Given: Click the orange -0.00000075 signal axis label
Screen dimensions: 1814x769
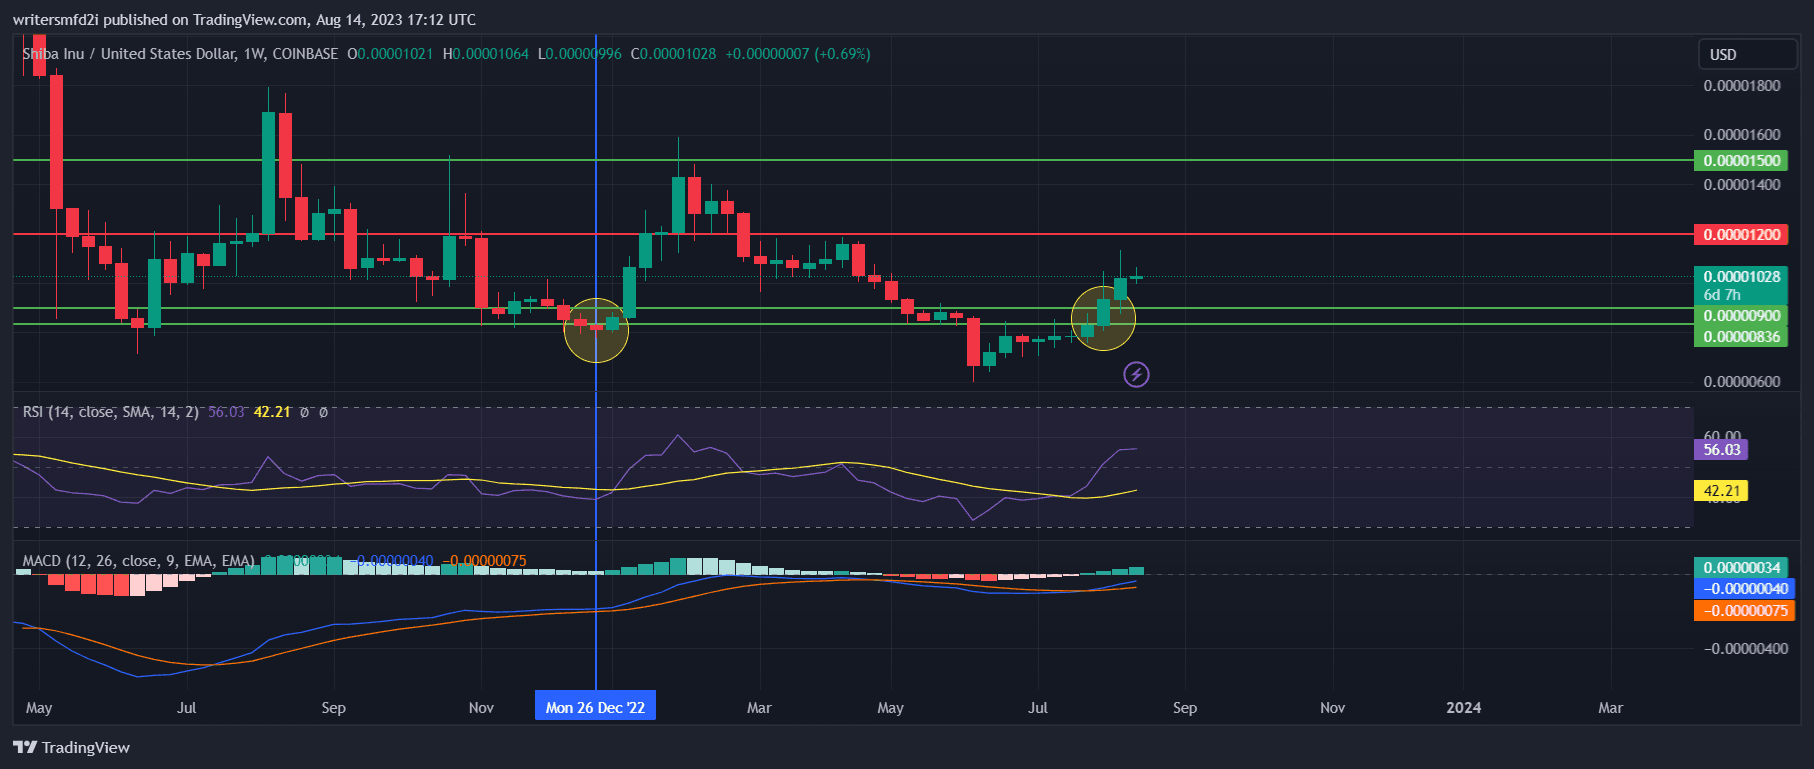Looking at the screenshot, I should (1744, 611).
